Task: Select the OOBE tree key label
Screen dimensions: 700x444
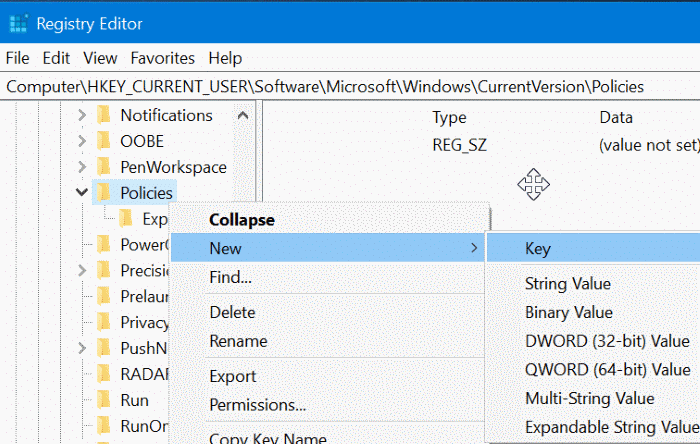Action: click(142, 141)
